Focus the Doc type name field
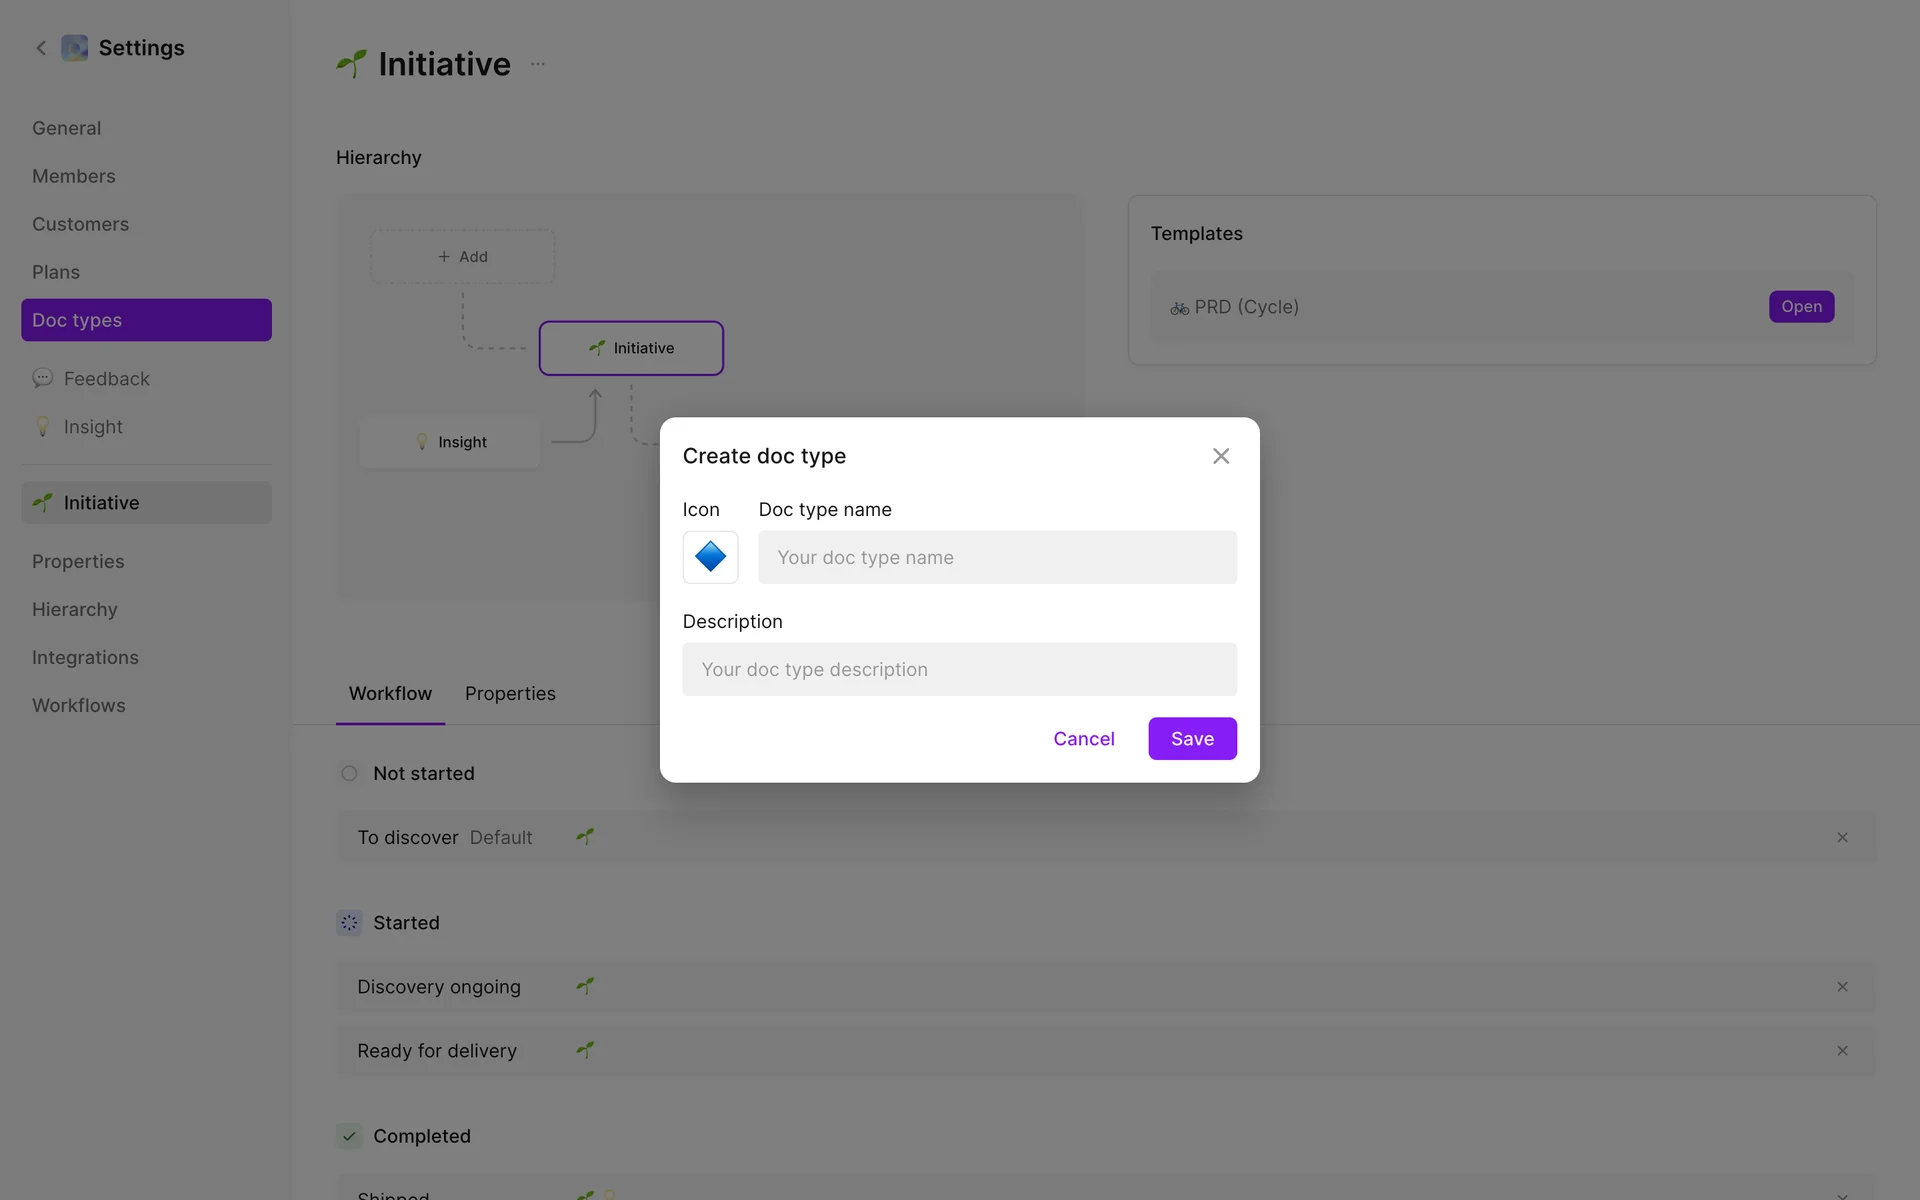Image resolution: width=1920 pixels, height=1200 pixels. point(997,557)
